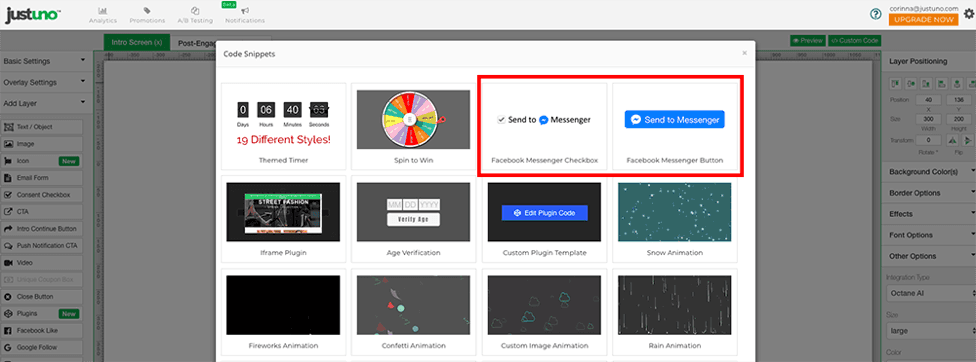
Task: Click the help question mark icon
Action: (876, 14)
